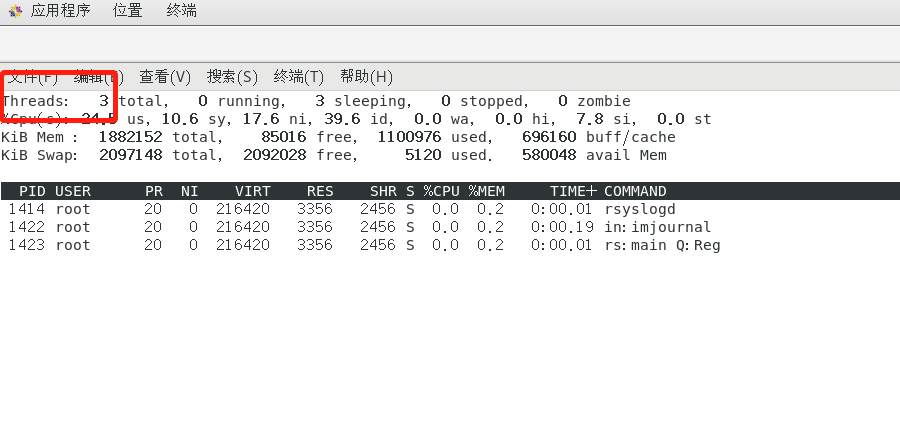
Task: Click the 5120 swap used value
Action: point(423,155)
